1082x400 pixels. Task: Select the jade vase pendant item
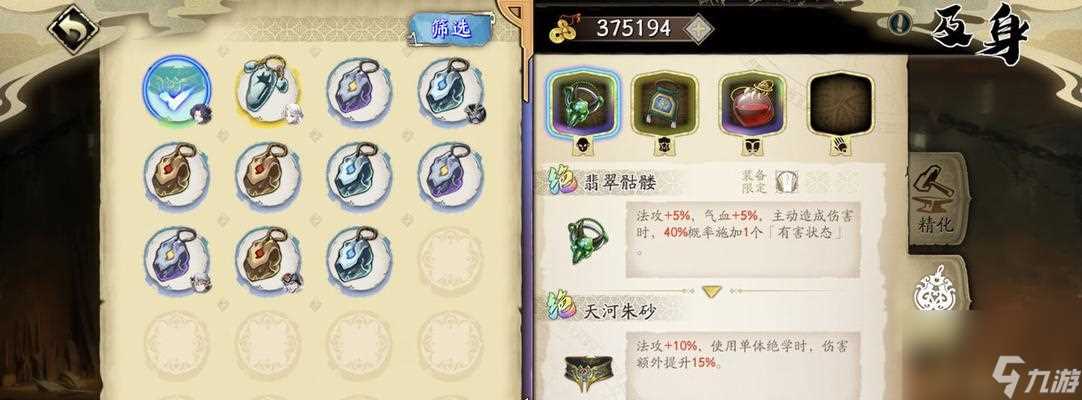pos(268,90)
